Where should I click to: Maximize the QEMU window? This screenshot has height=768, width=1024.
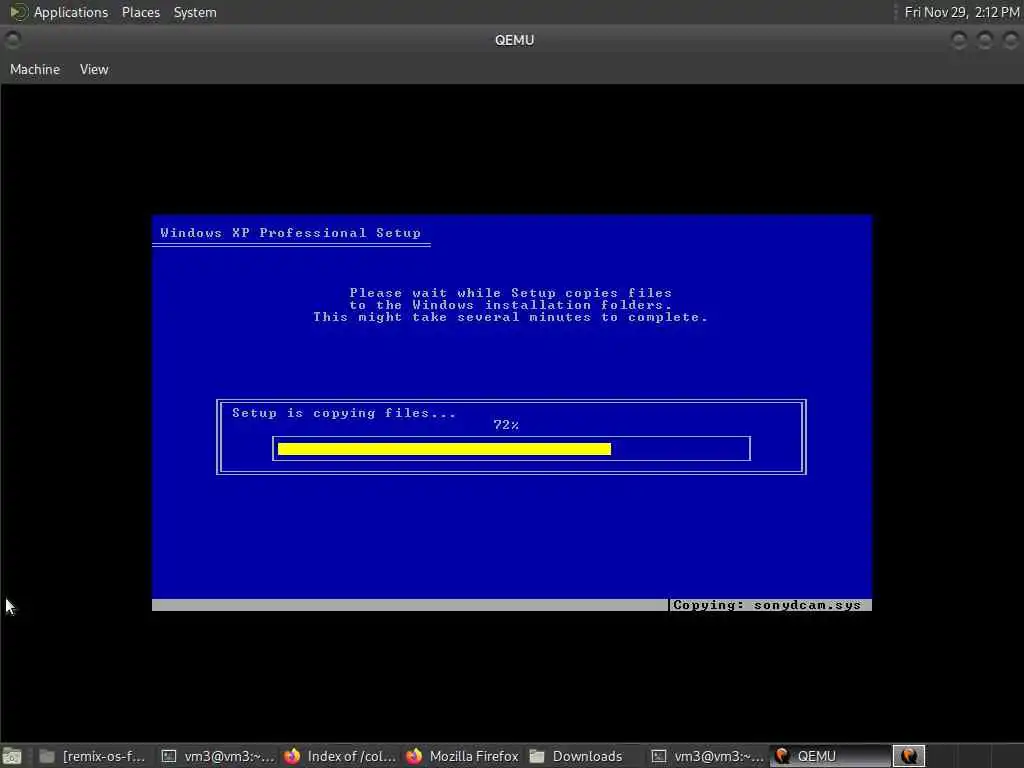point(985,40)
